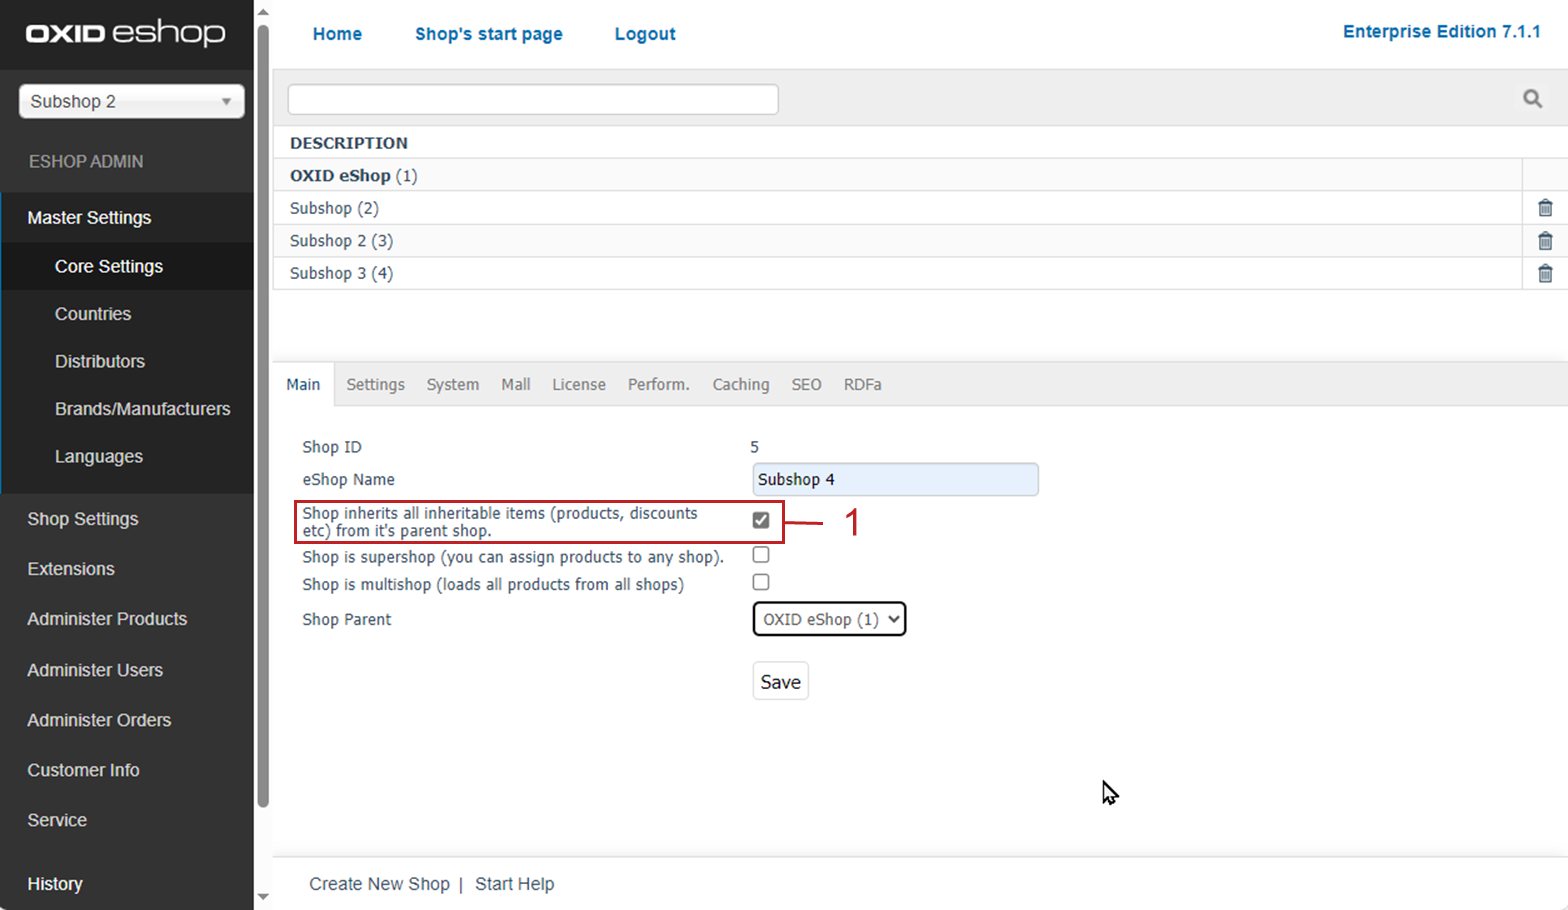Enable the shop is supershop checkbox
This screenshot has width=1568, height=910.
pos(761,555)
